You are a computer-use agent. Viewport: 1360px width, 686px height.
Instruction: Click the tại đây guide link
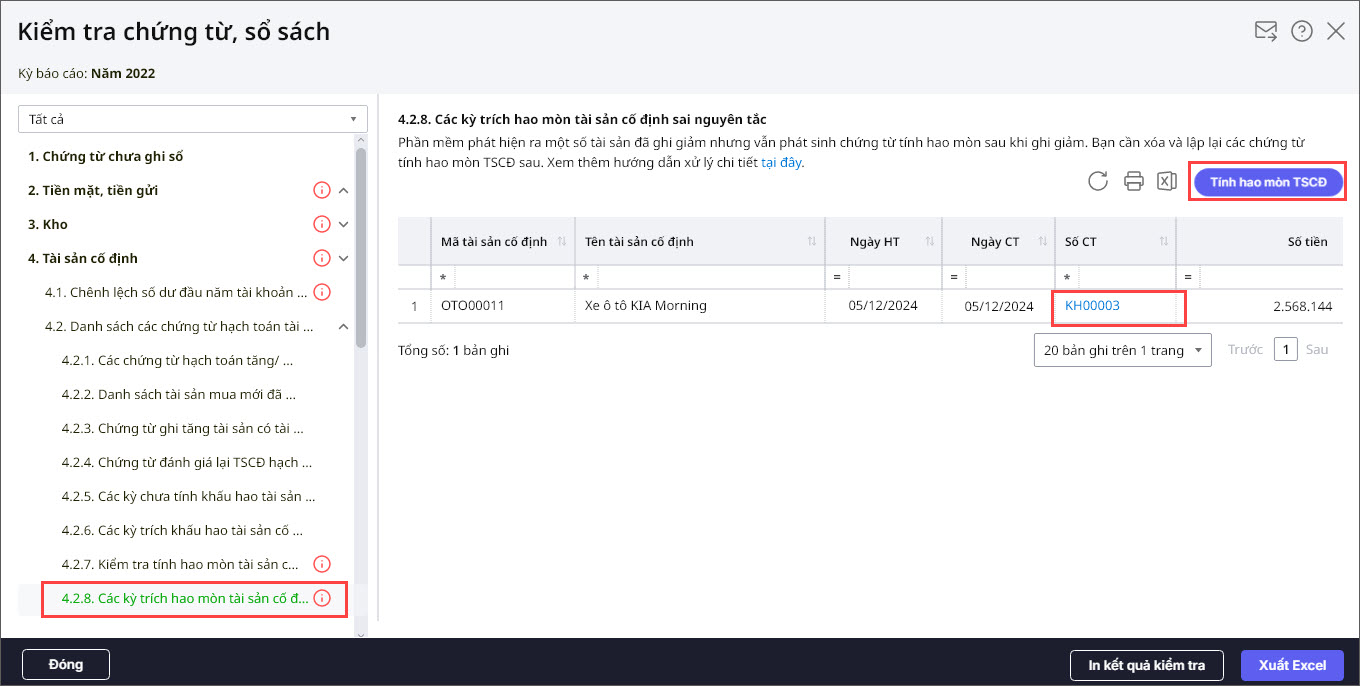click(x=781, y=162)
